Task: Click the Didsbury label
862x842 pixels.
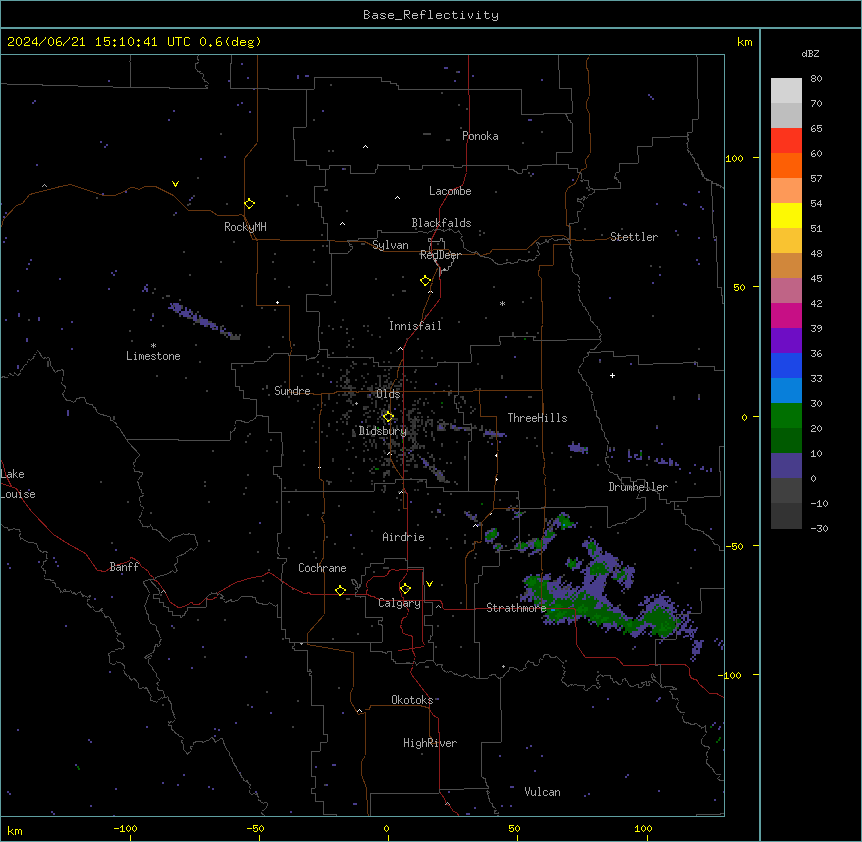Action: coord(383,431)
